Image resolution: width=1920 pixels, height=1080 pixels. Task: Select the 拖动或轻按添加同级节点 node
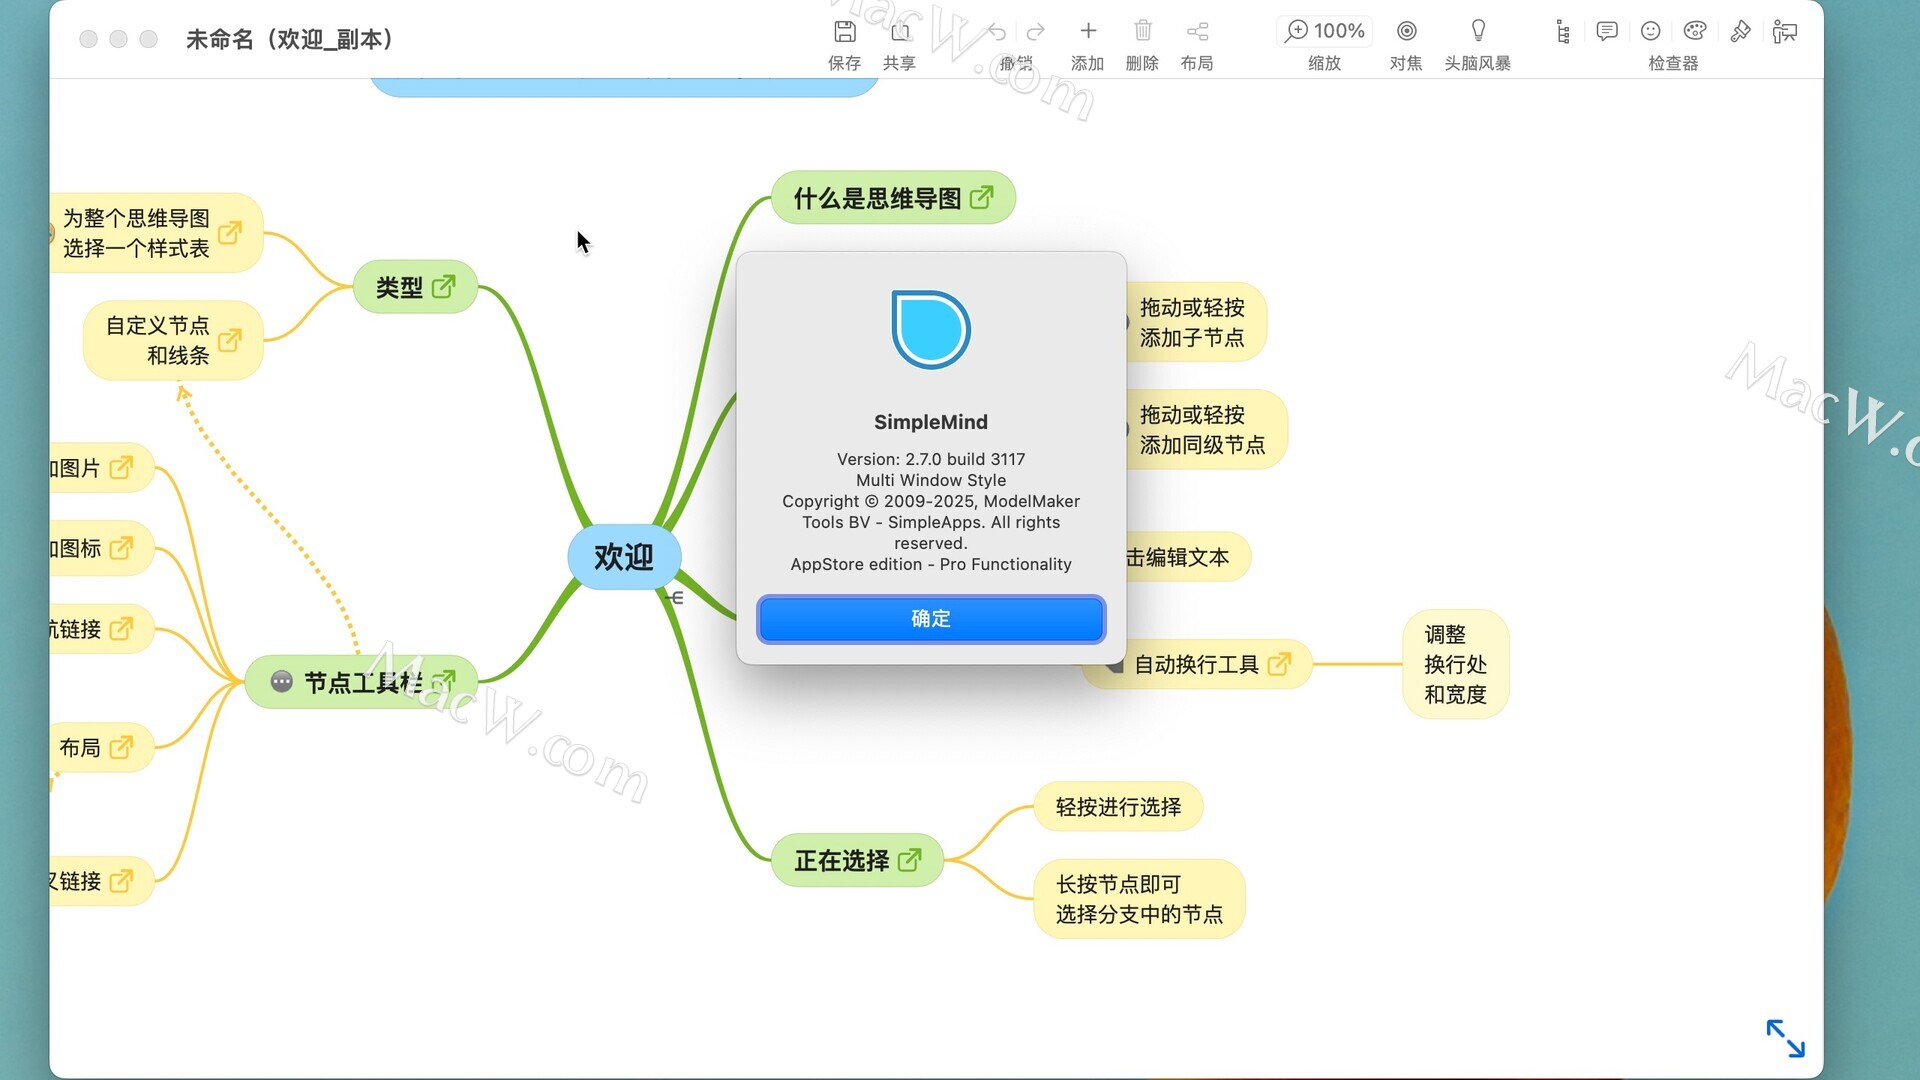(1205, 429)
